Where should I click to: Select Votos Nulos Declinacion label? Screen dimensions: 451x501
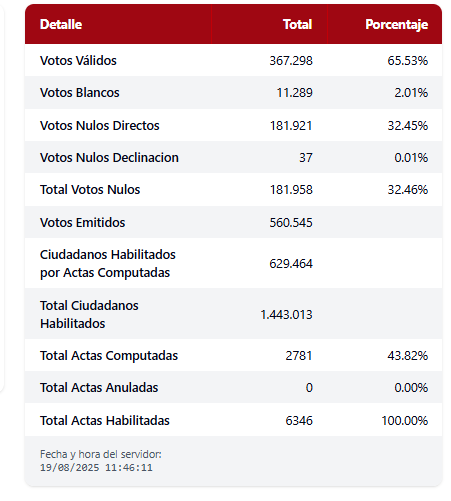(109, 157)
